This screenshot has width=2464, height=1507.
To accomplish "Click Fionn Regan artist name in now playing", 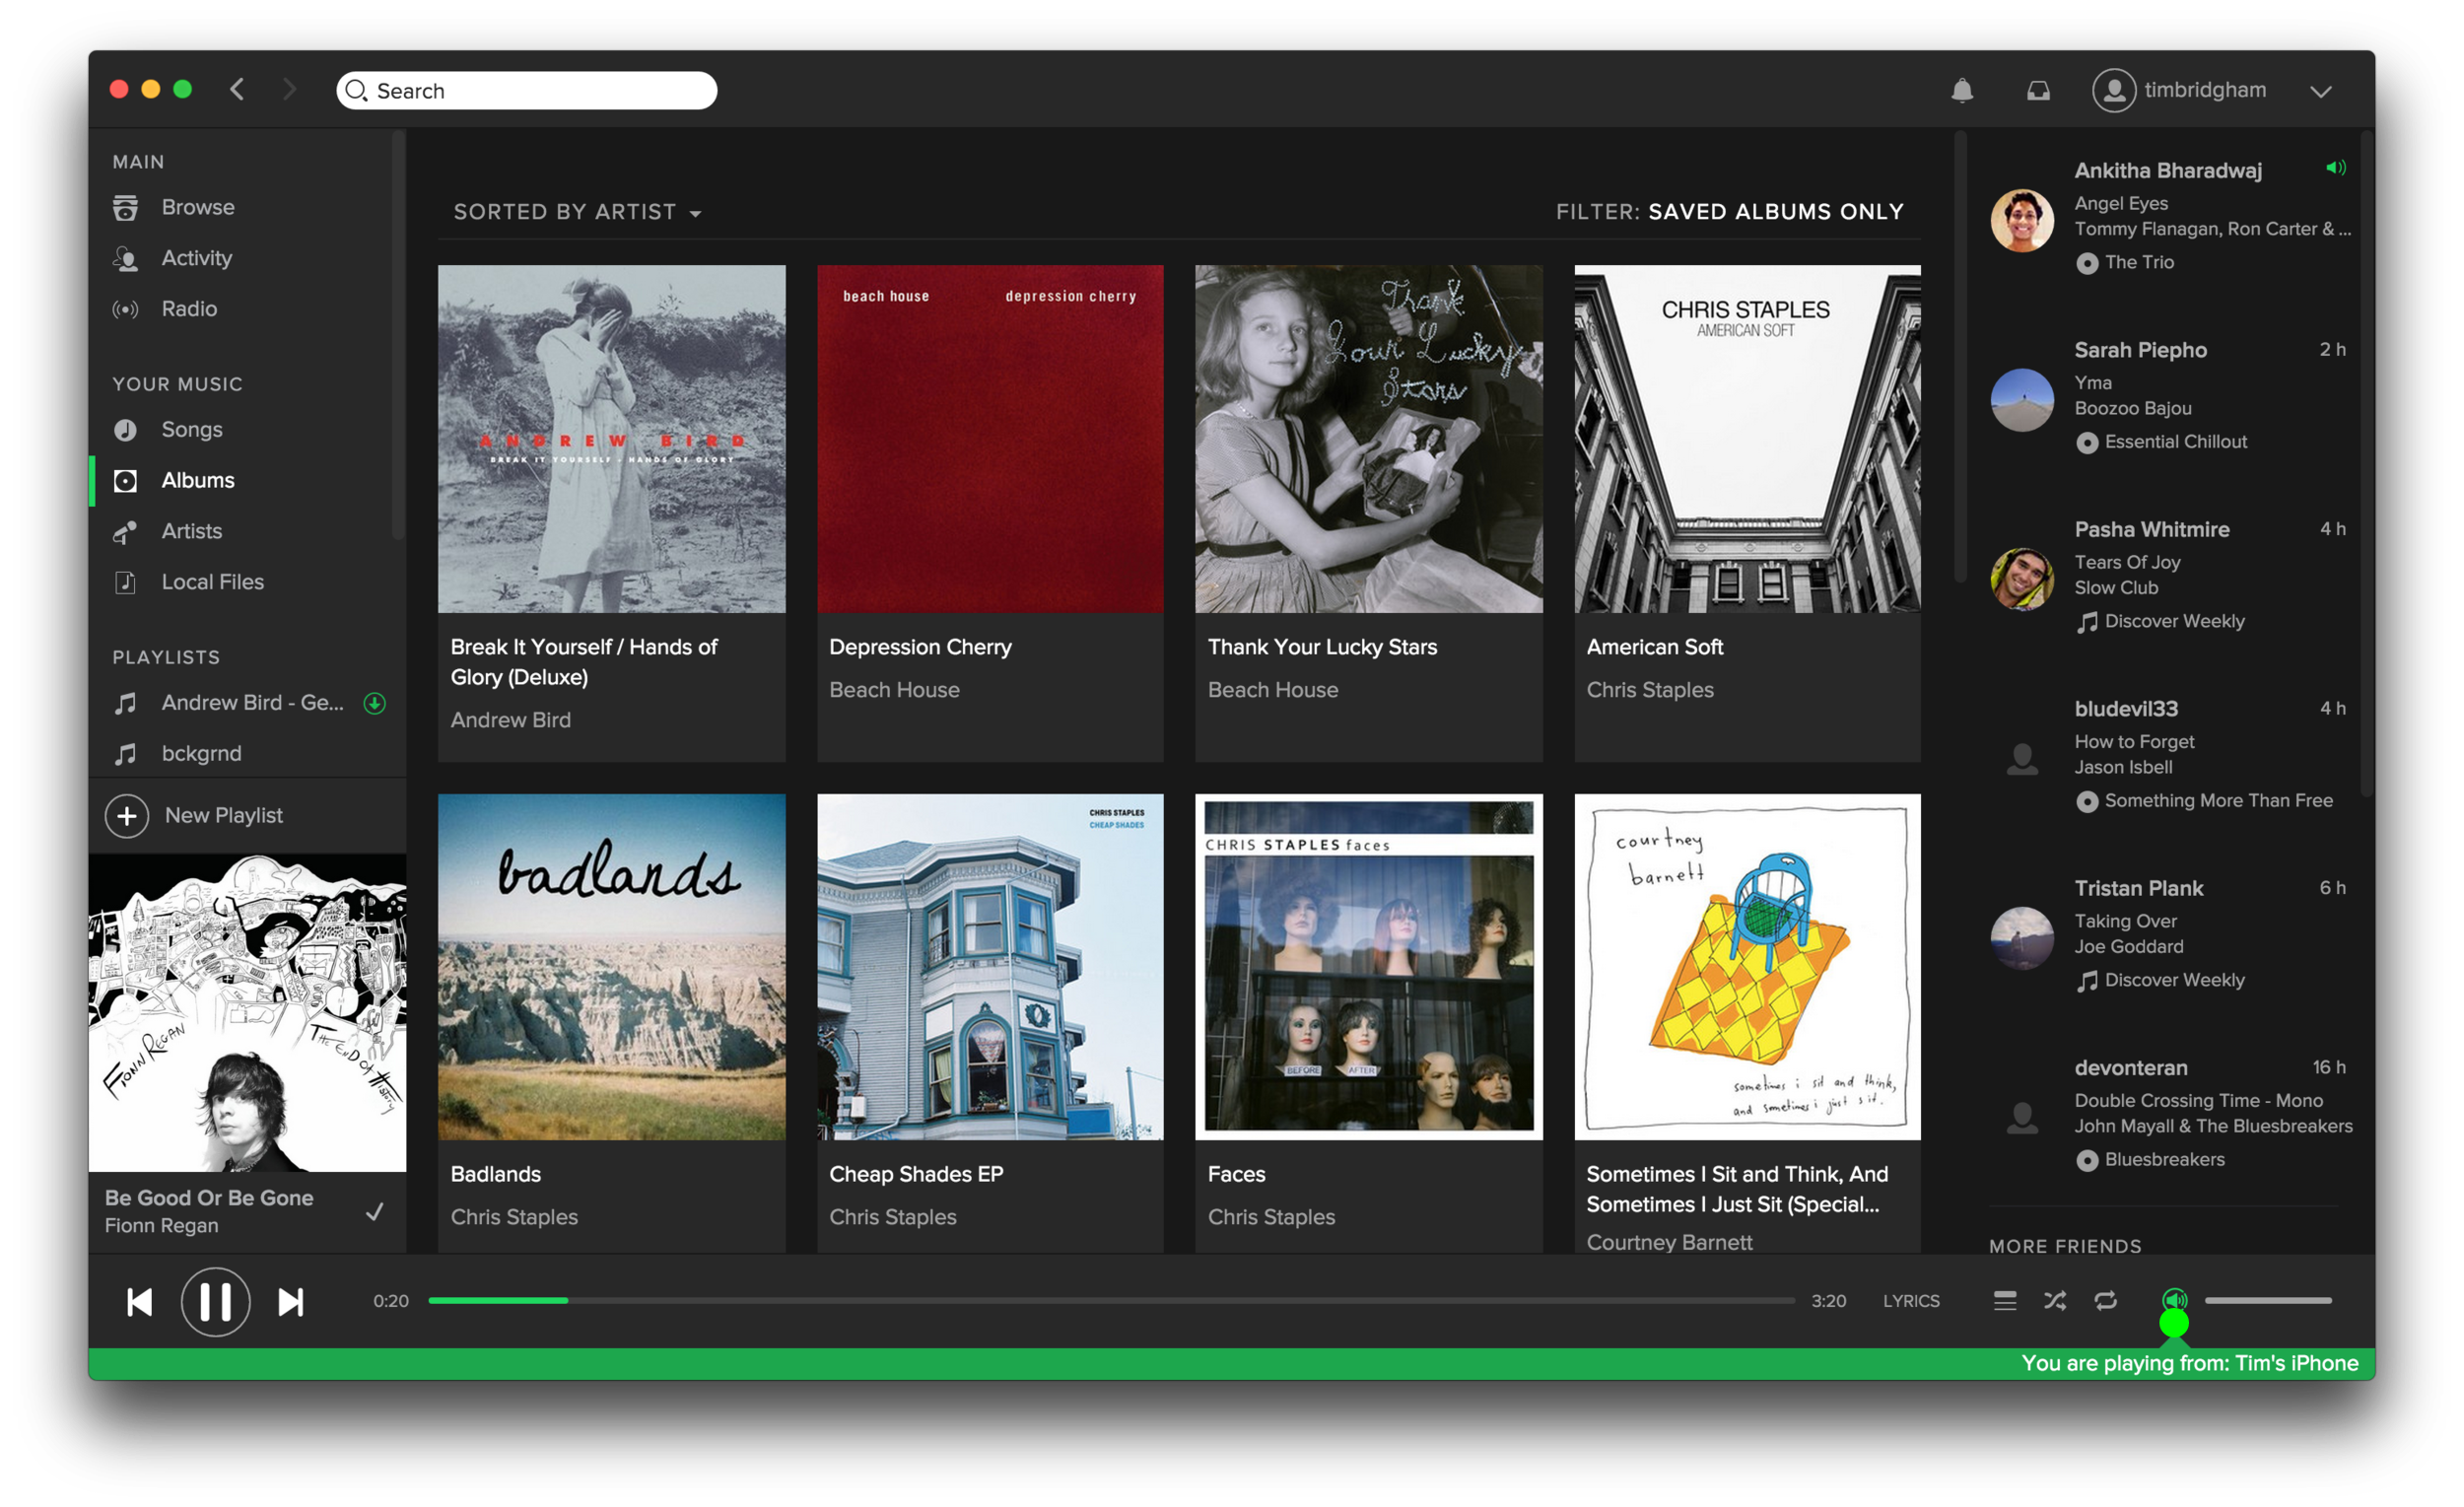I will [x=161, y=1225].
